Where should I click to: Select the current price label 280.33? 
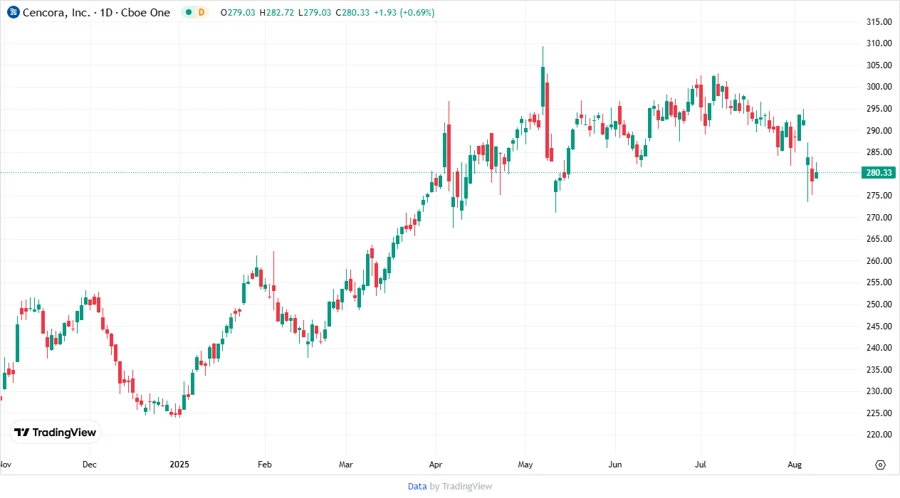point(878,173)
